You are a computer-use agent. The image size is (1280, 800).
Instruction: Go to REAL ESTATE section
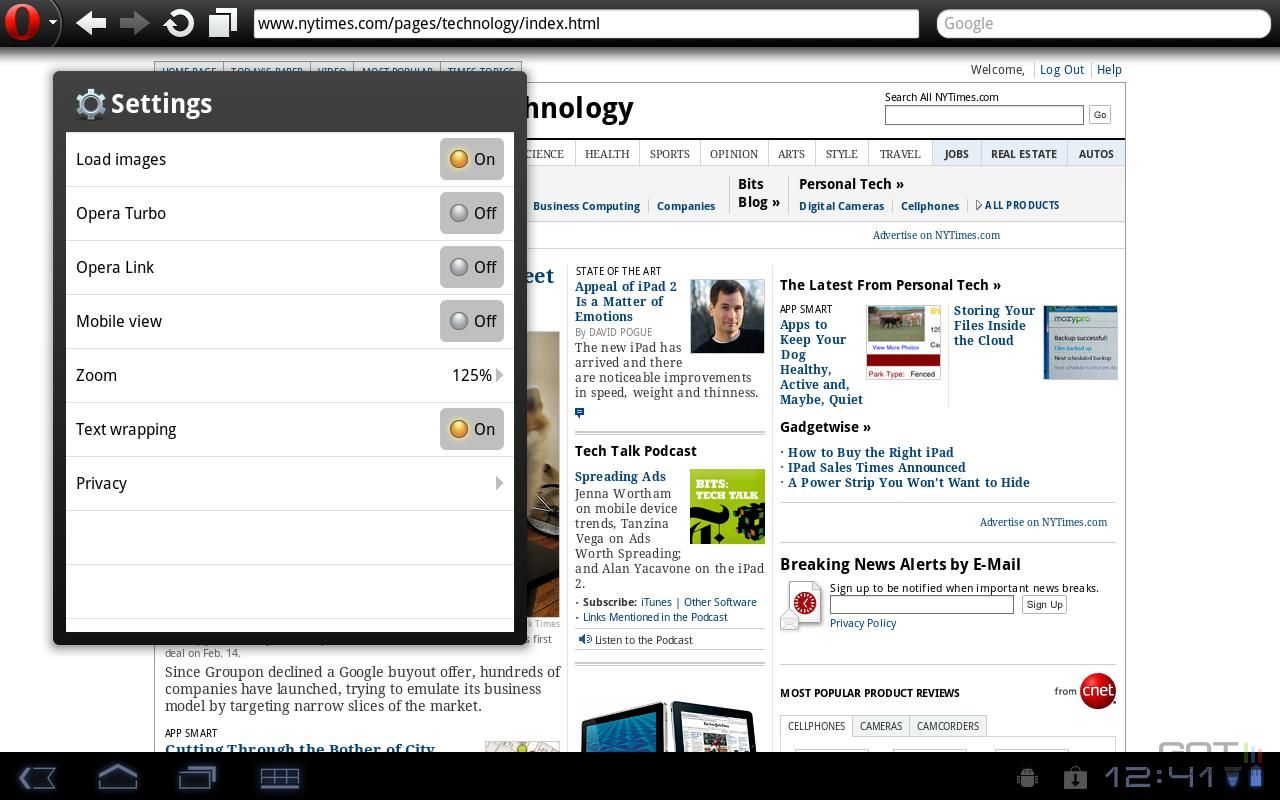pyautogui.click(x=1024, y=154)
